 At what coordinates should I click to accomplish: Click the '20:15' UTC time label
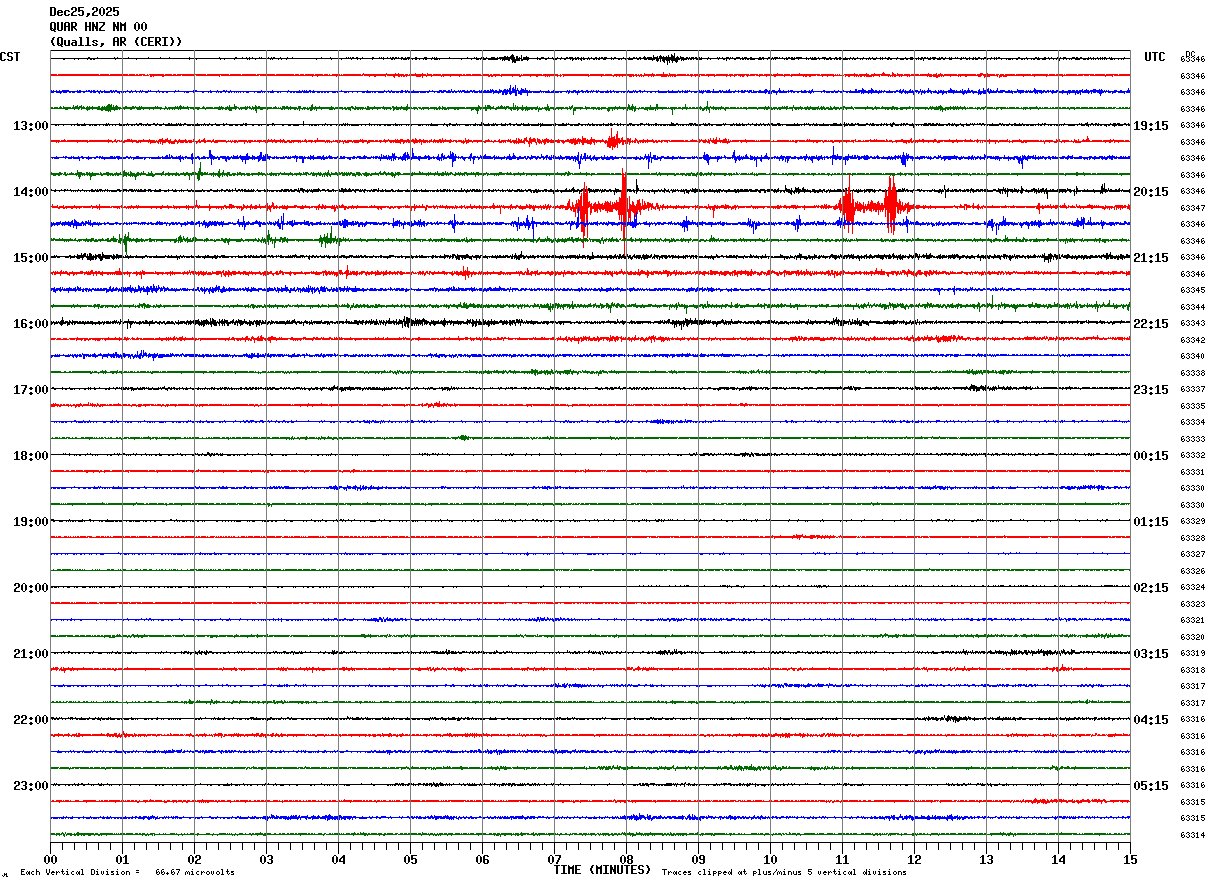pyautogui.click(x=1151, y=192)
